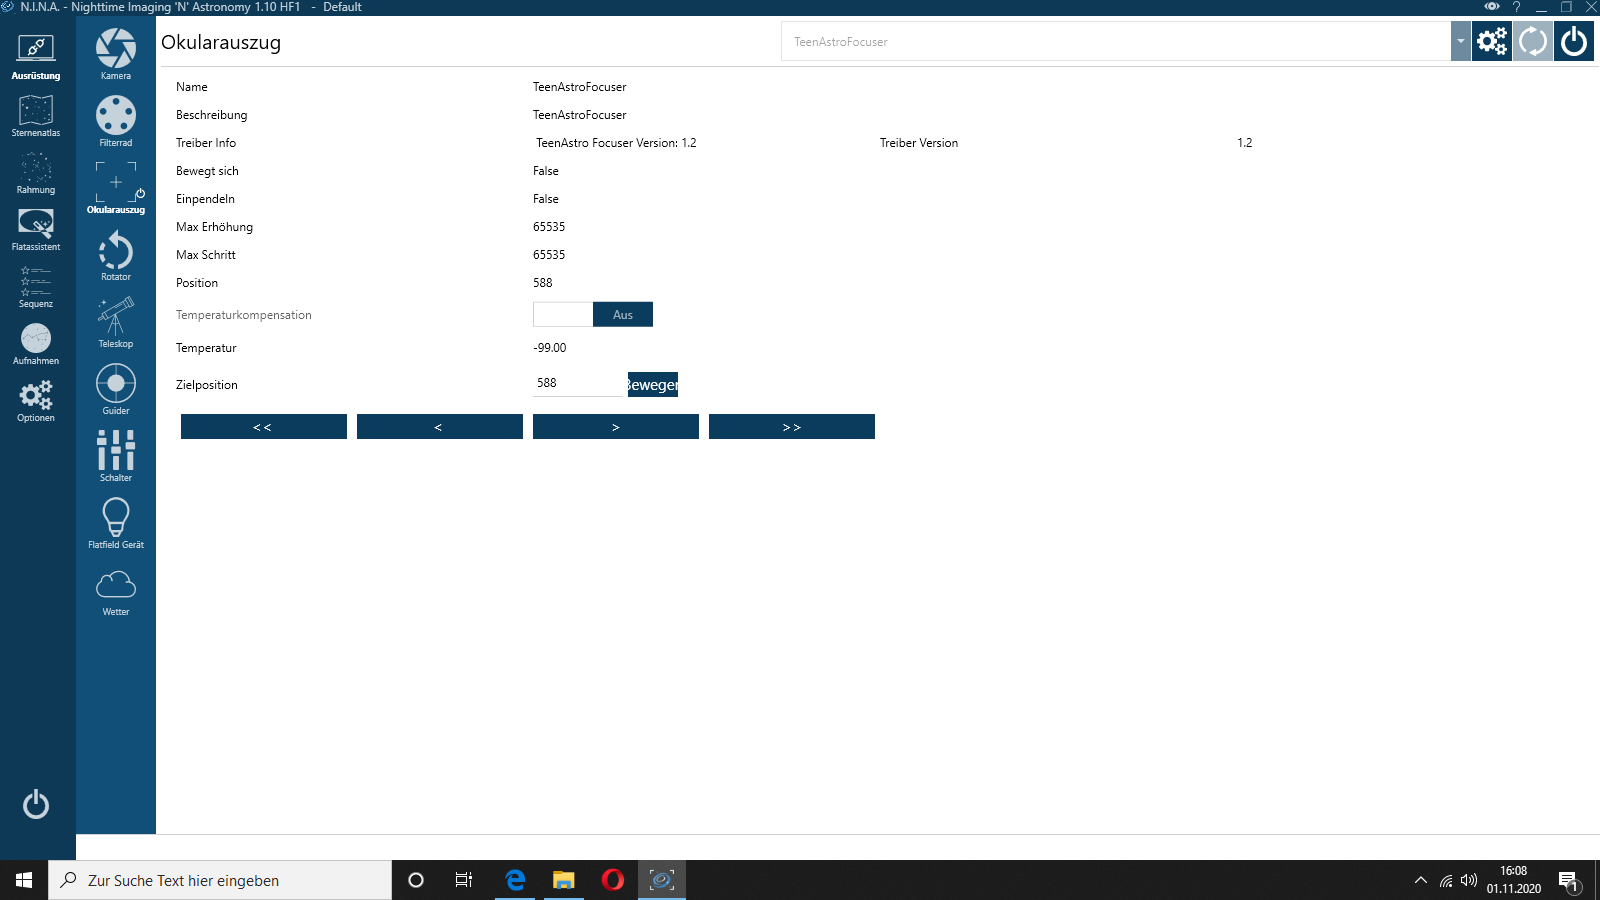Click the Bewegen move button
Viewport: 1600px width, 900px height.
pyautogui.click(x=653, y=385)
